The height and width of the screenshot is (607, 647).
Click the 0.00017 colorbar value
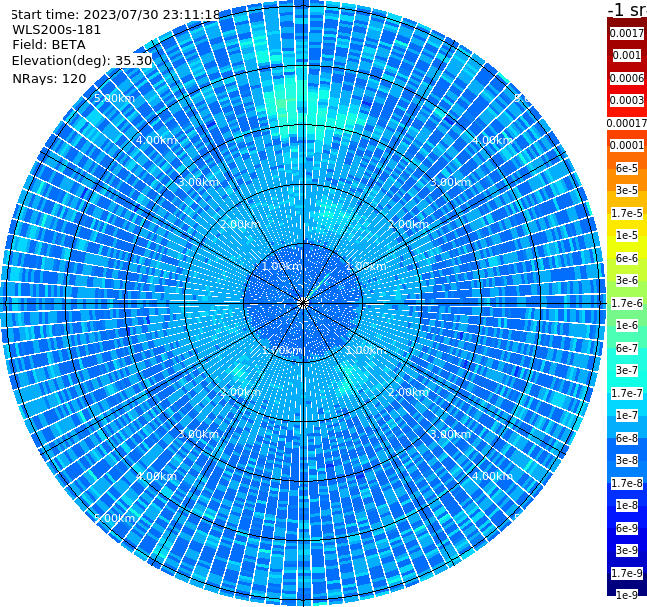(x=627, y=123)
